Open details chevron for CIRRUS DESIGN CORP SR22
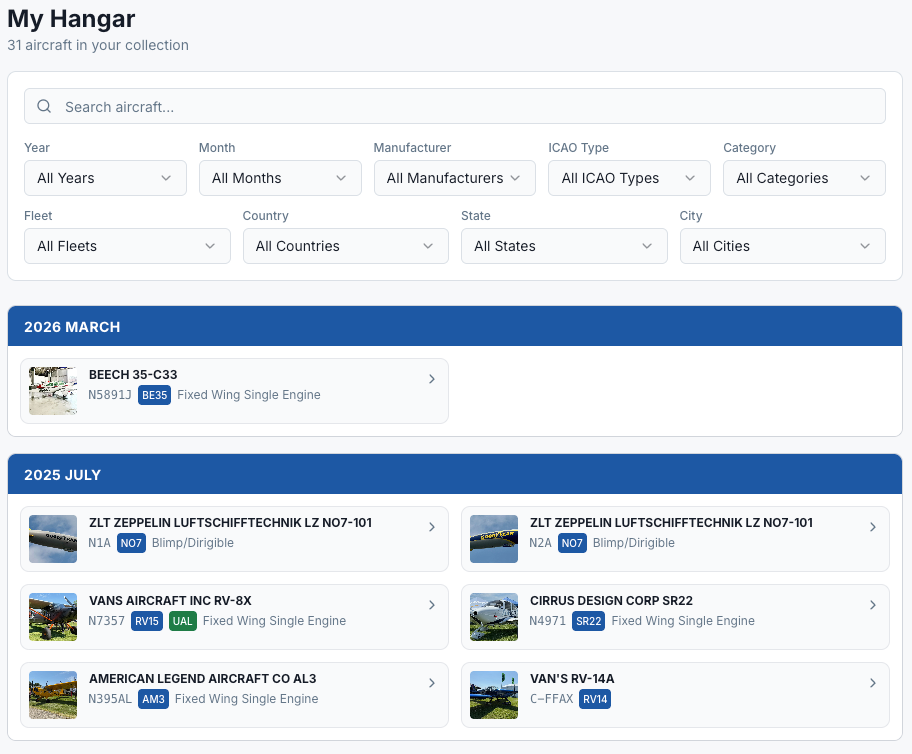 coord(872,605)
